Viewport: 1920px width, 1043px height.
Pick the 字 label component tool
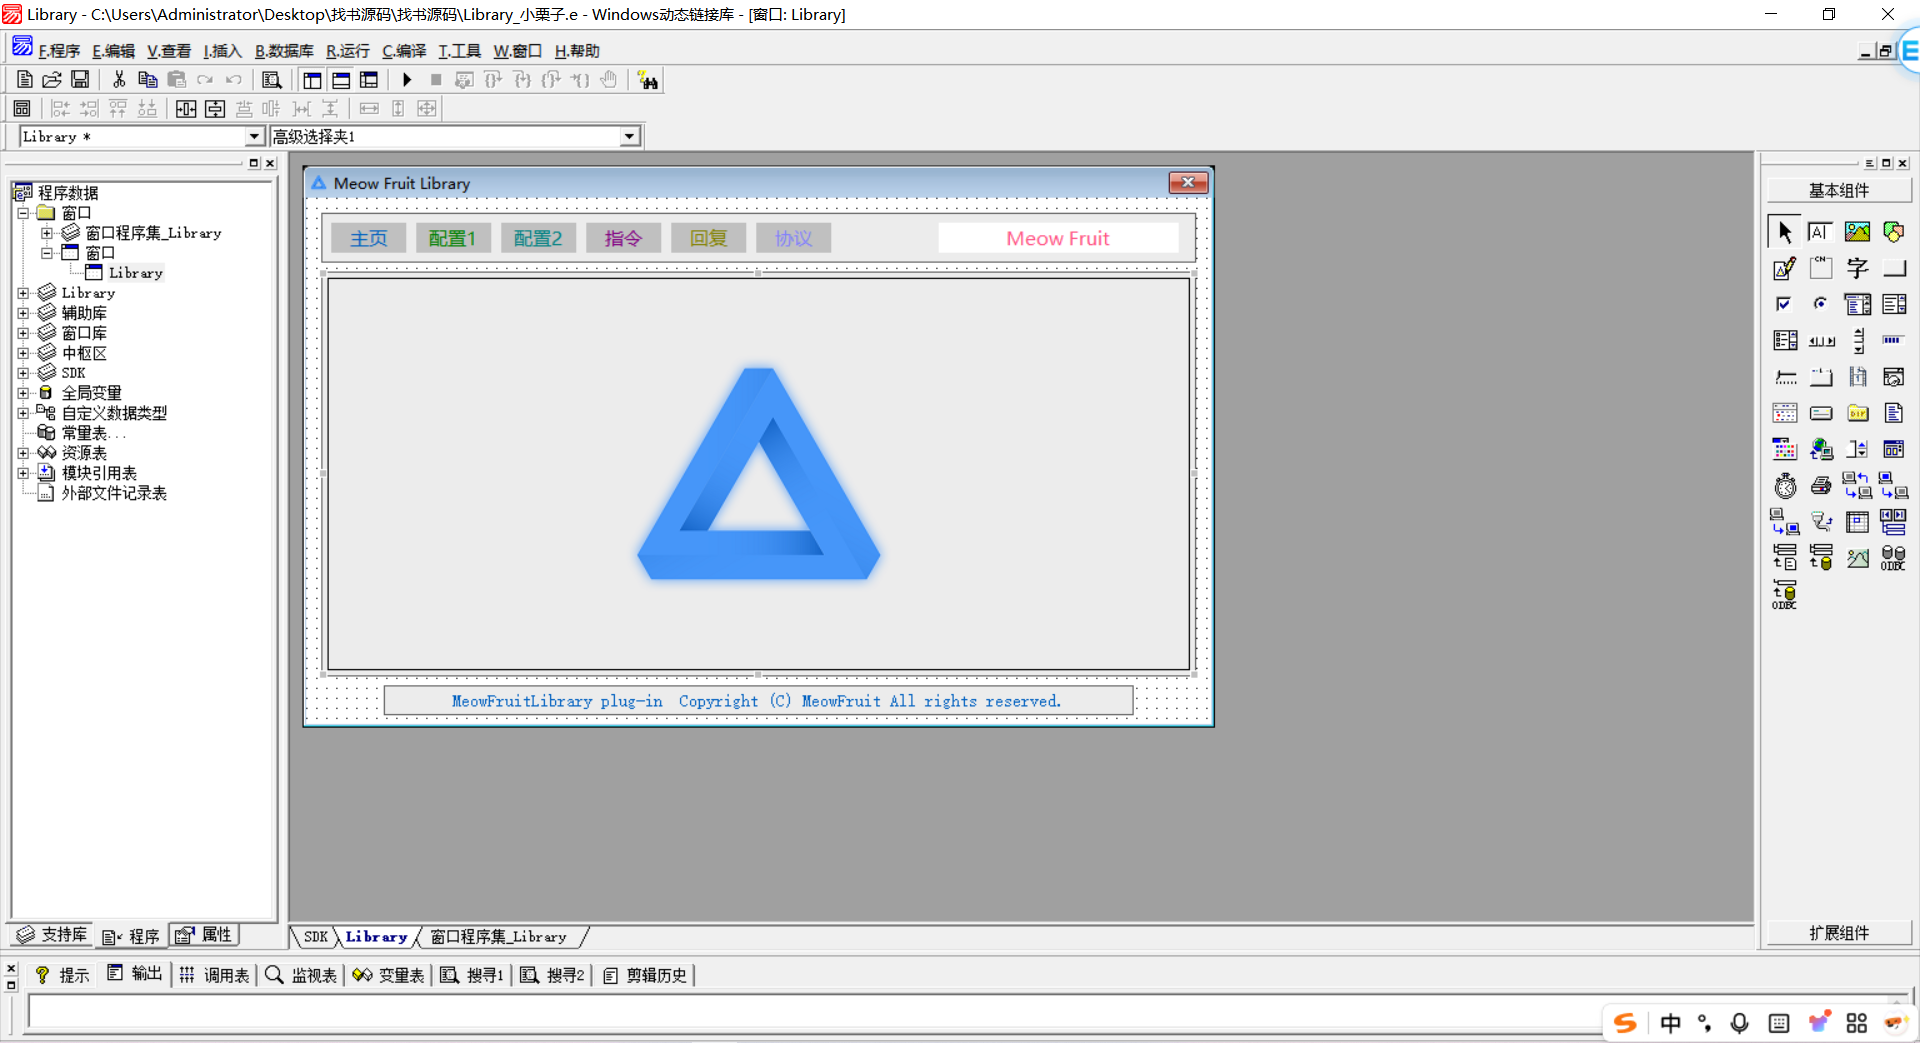click(x=1857, y=268)
